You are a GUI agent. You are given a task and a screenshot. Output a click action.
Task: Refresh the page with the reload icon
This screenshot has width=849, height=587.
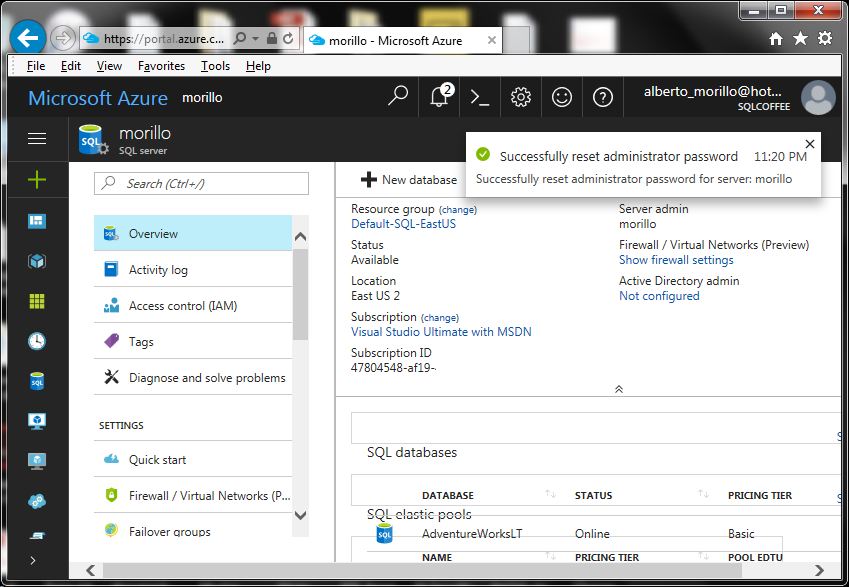coord(288,38)
